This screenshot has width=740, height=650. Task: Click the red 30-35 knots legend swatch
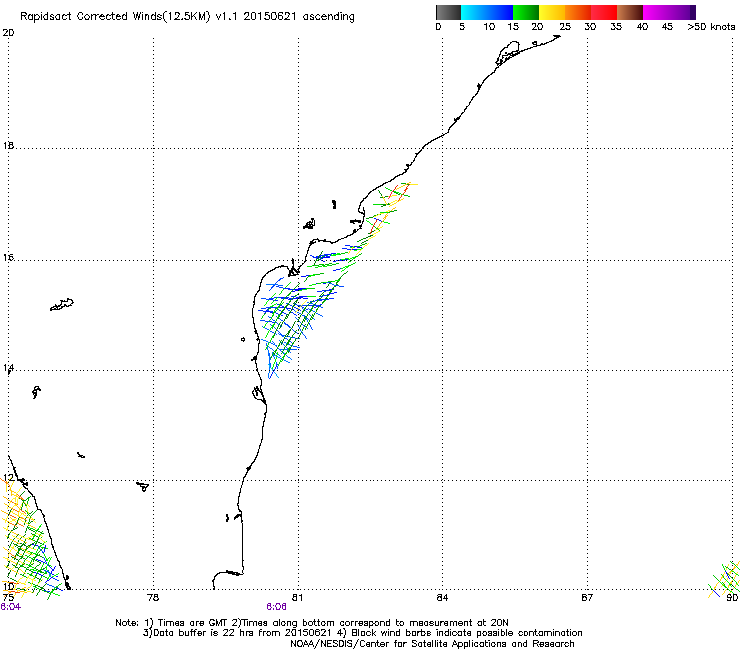tap(604, 12)
